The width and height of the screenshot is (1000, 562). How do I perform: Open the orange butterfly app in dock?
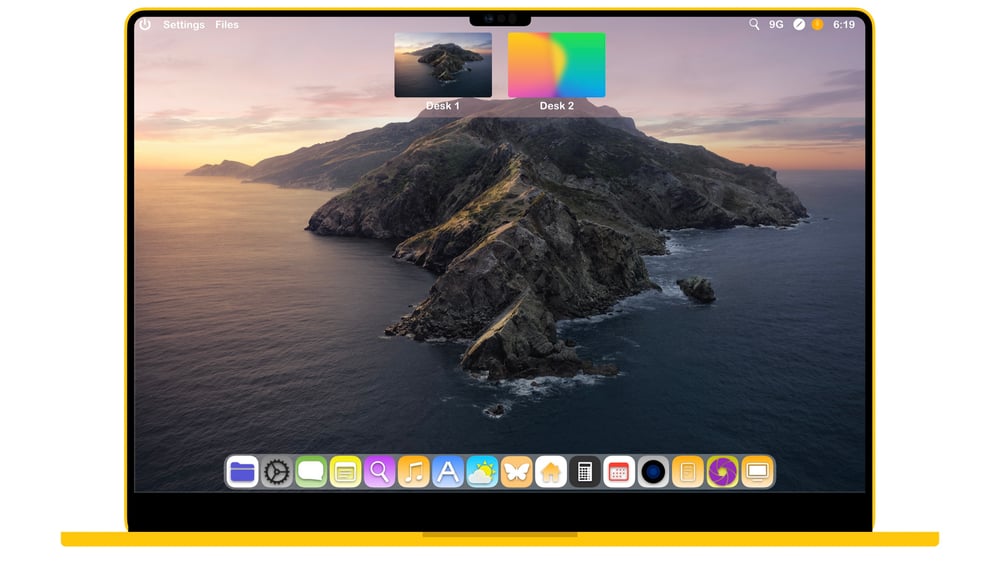517,472
